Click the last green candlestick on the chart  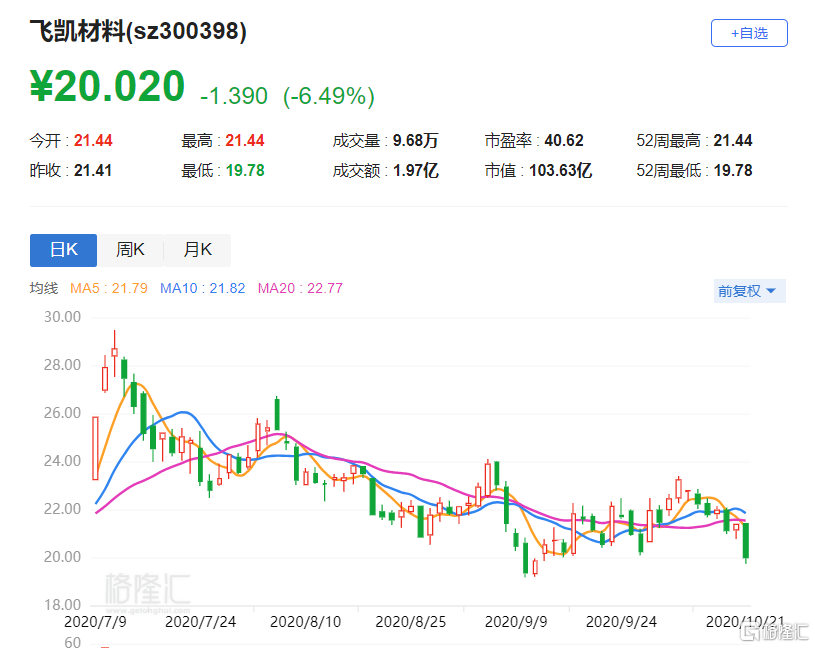(746, 540)
